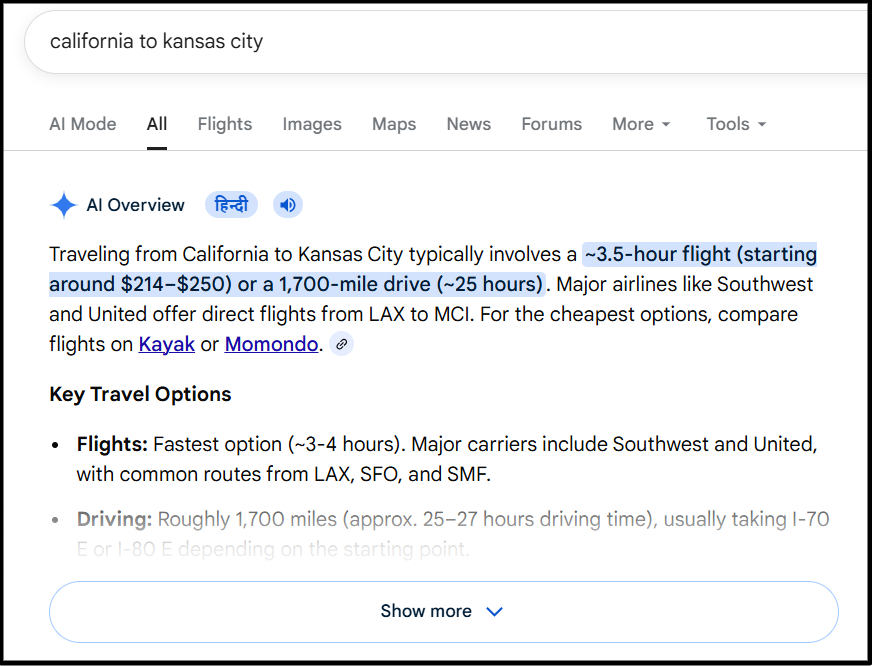Switch AI Overview language to Hindi
Viewport: 872px width, 666px height.
pos(232,205)
